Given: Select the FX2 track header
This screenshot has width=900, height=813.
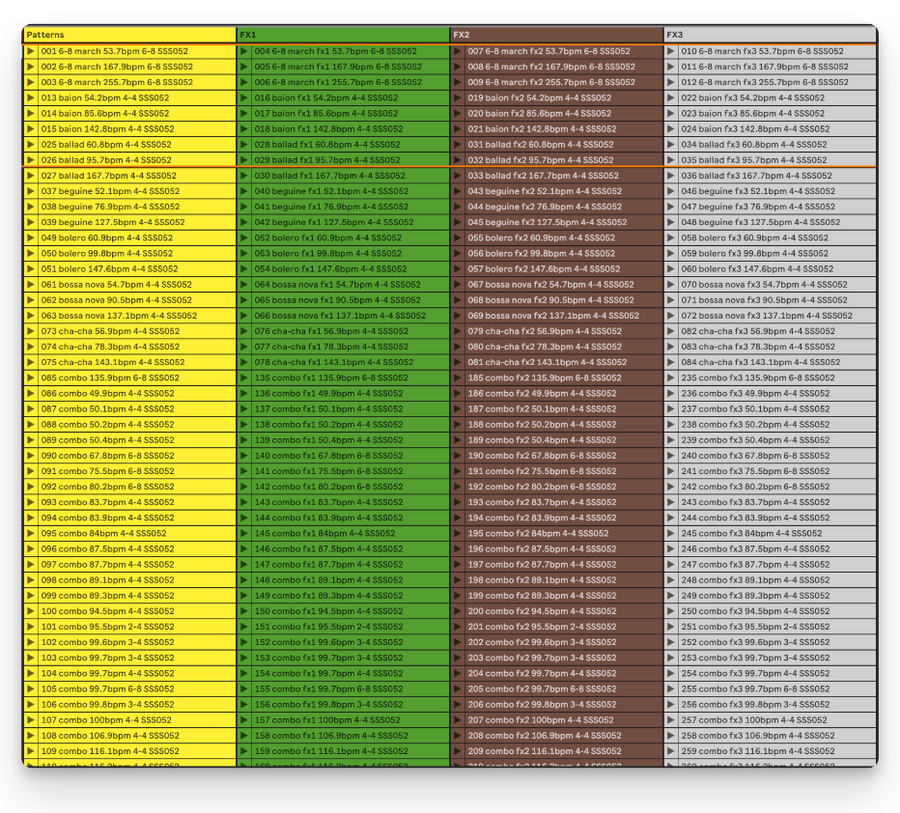Looking at the screenshot, I should click(557, 35).
